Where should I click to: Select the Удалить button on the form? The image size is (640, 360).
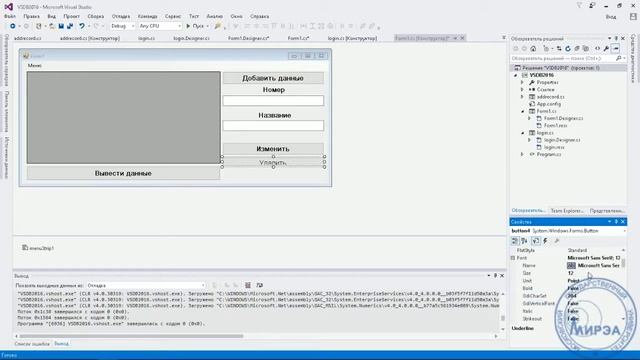(273, 162)
